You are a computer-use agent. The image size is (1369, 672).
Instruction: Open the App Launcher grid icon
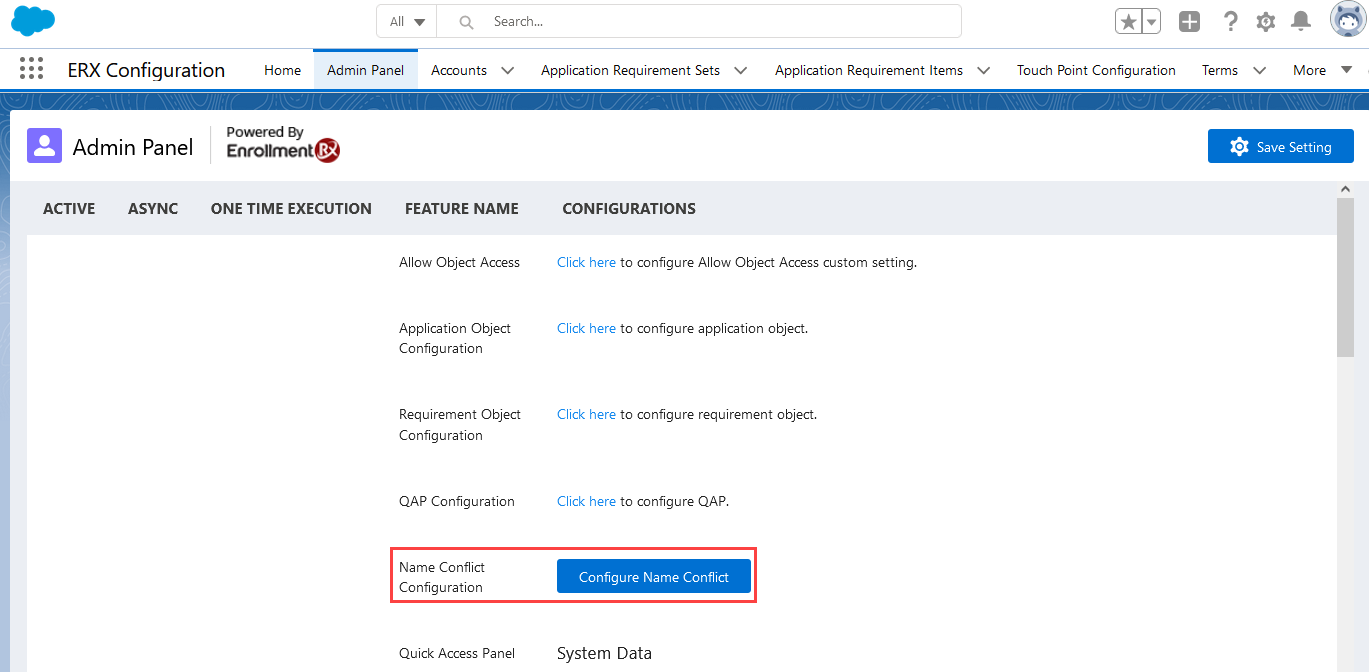32,69
